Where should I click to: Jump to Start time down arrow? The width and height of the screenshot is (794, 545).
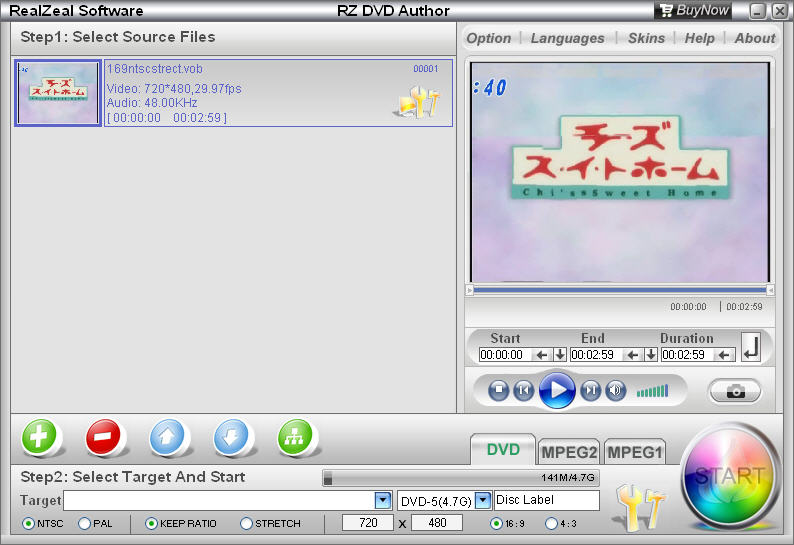pyautogui.click(x=560, y=355)
